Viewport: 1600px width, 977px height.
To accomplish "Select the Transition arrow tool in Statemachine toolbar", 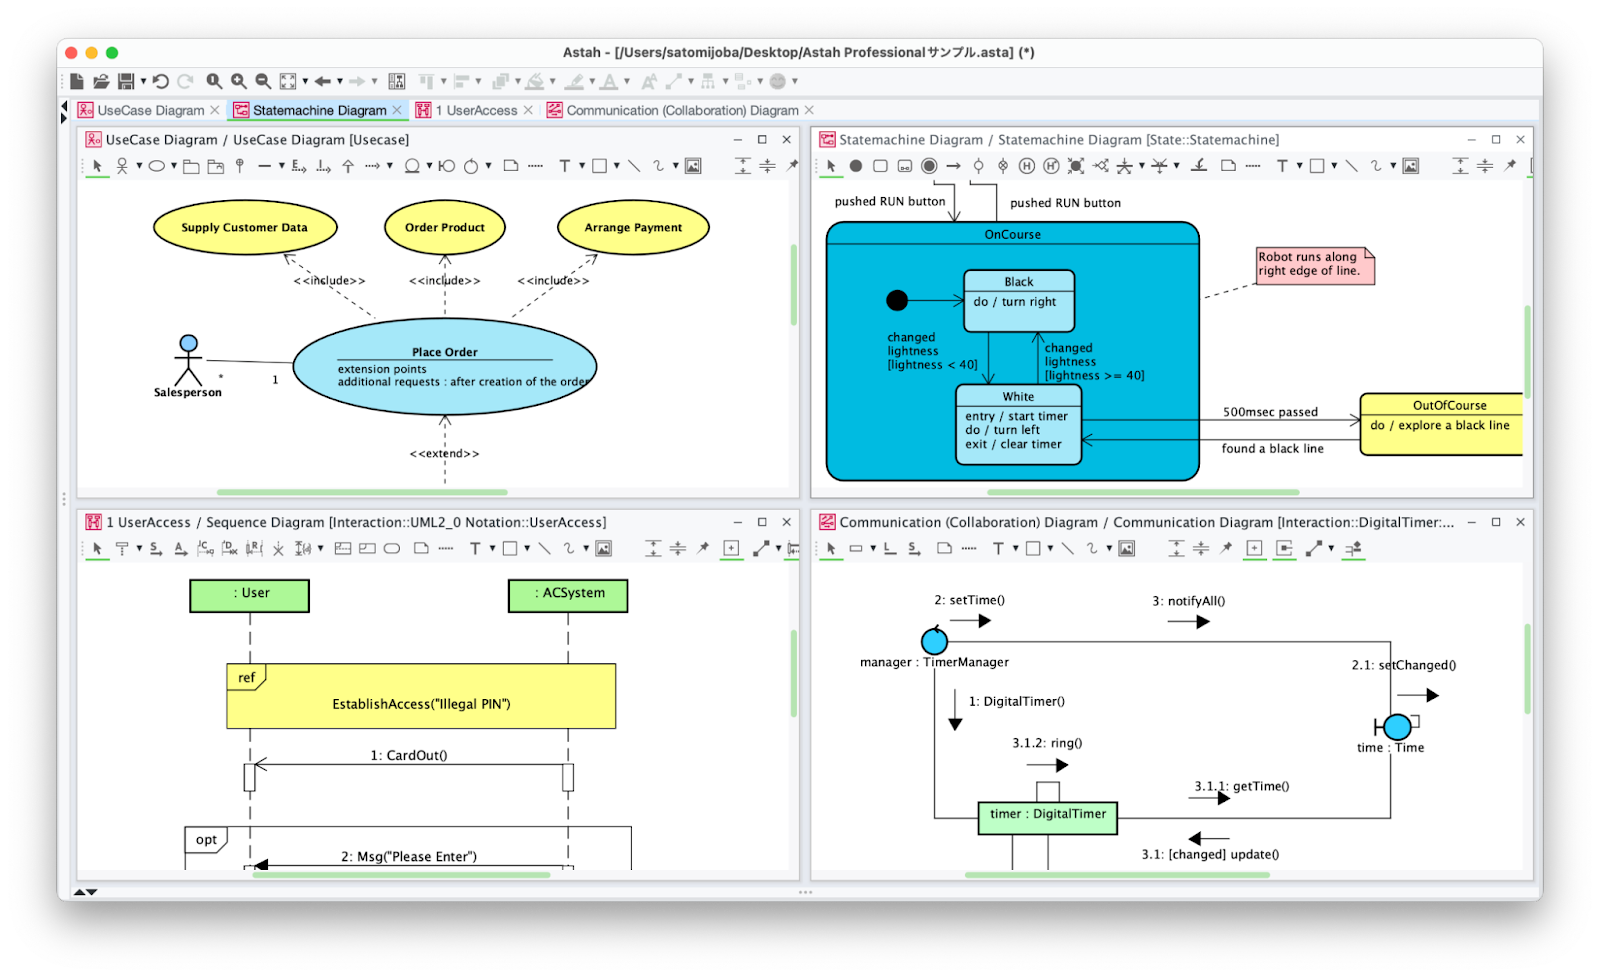I will point(954,166).
